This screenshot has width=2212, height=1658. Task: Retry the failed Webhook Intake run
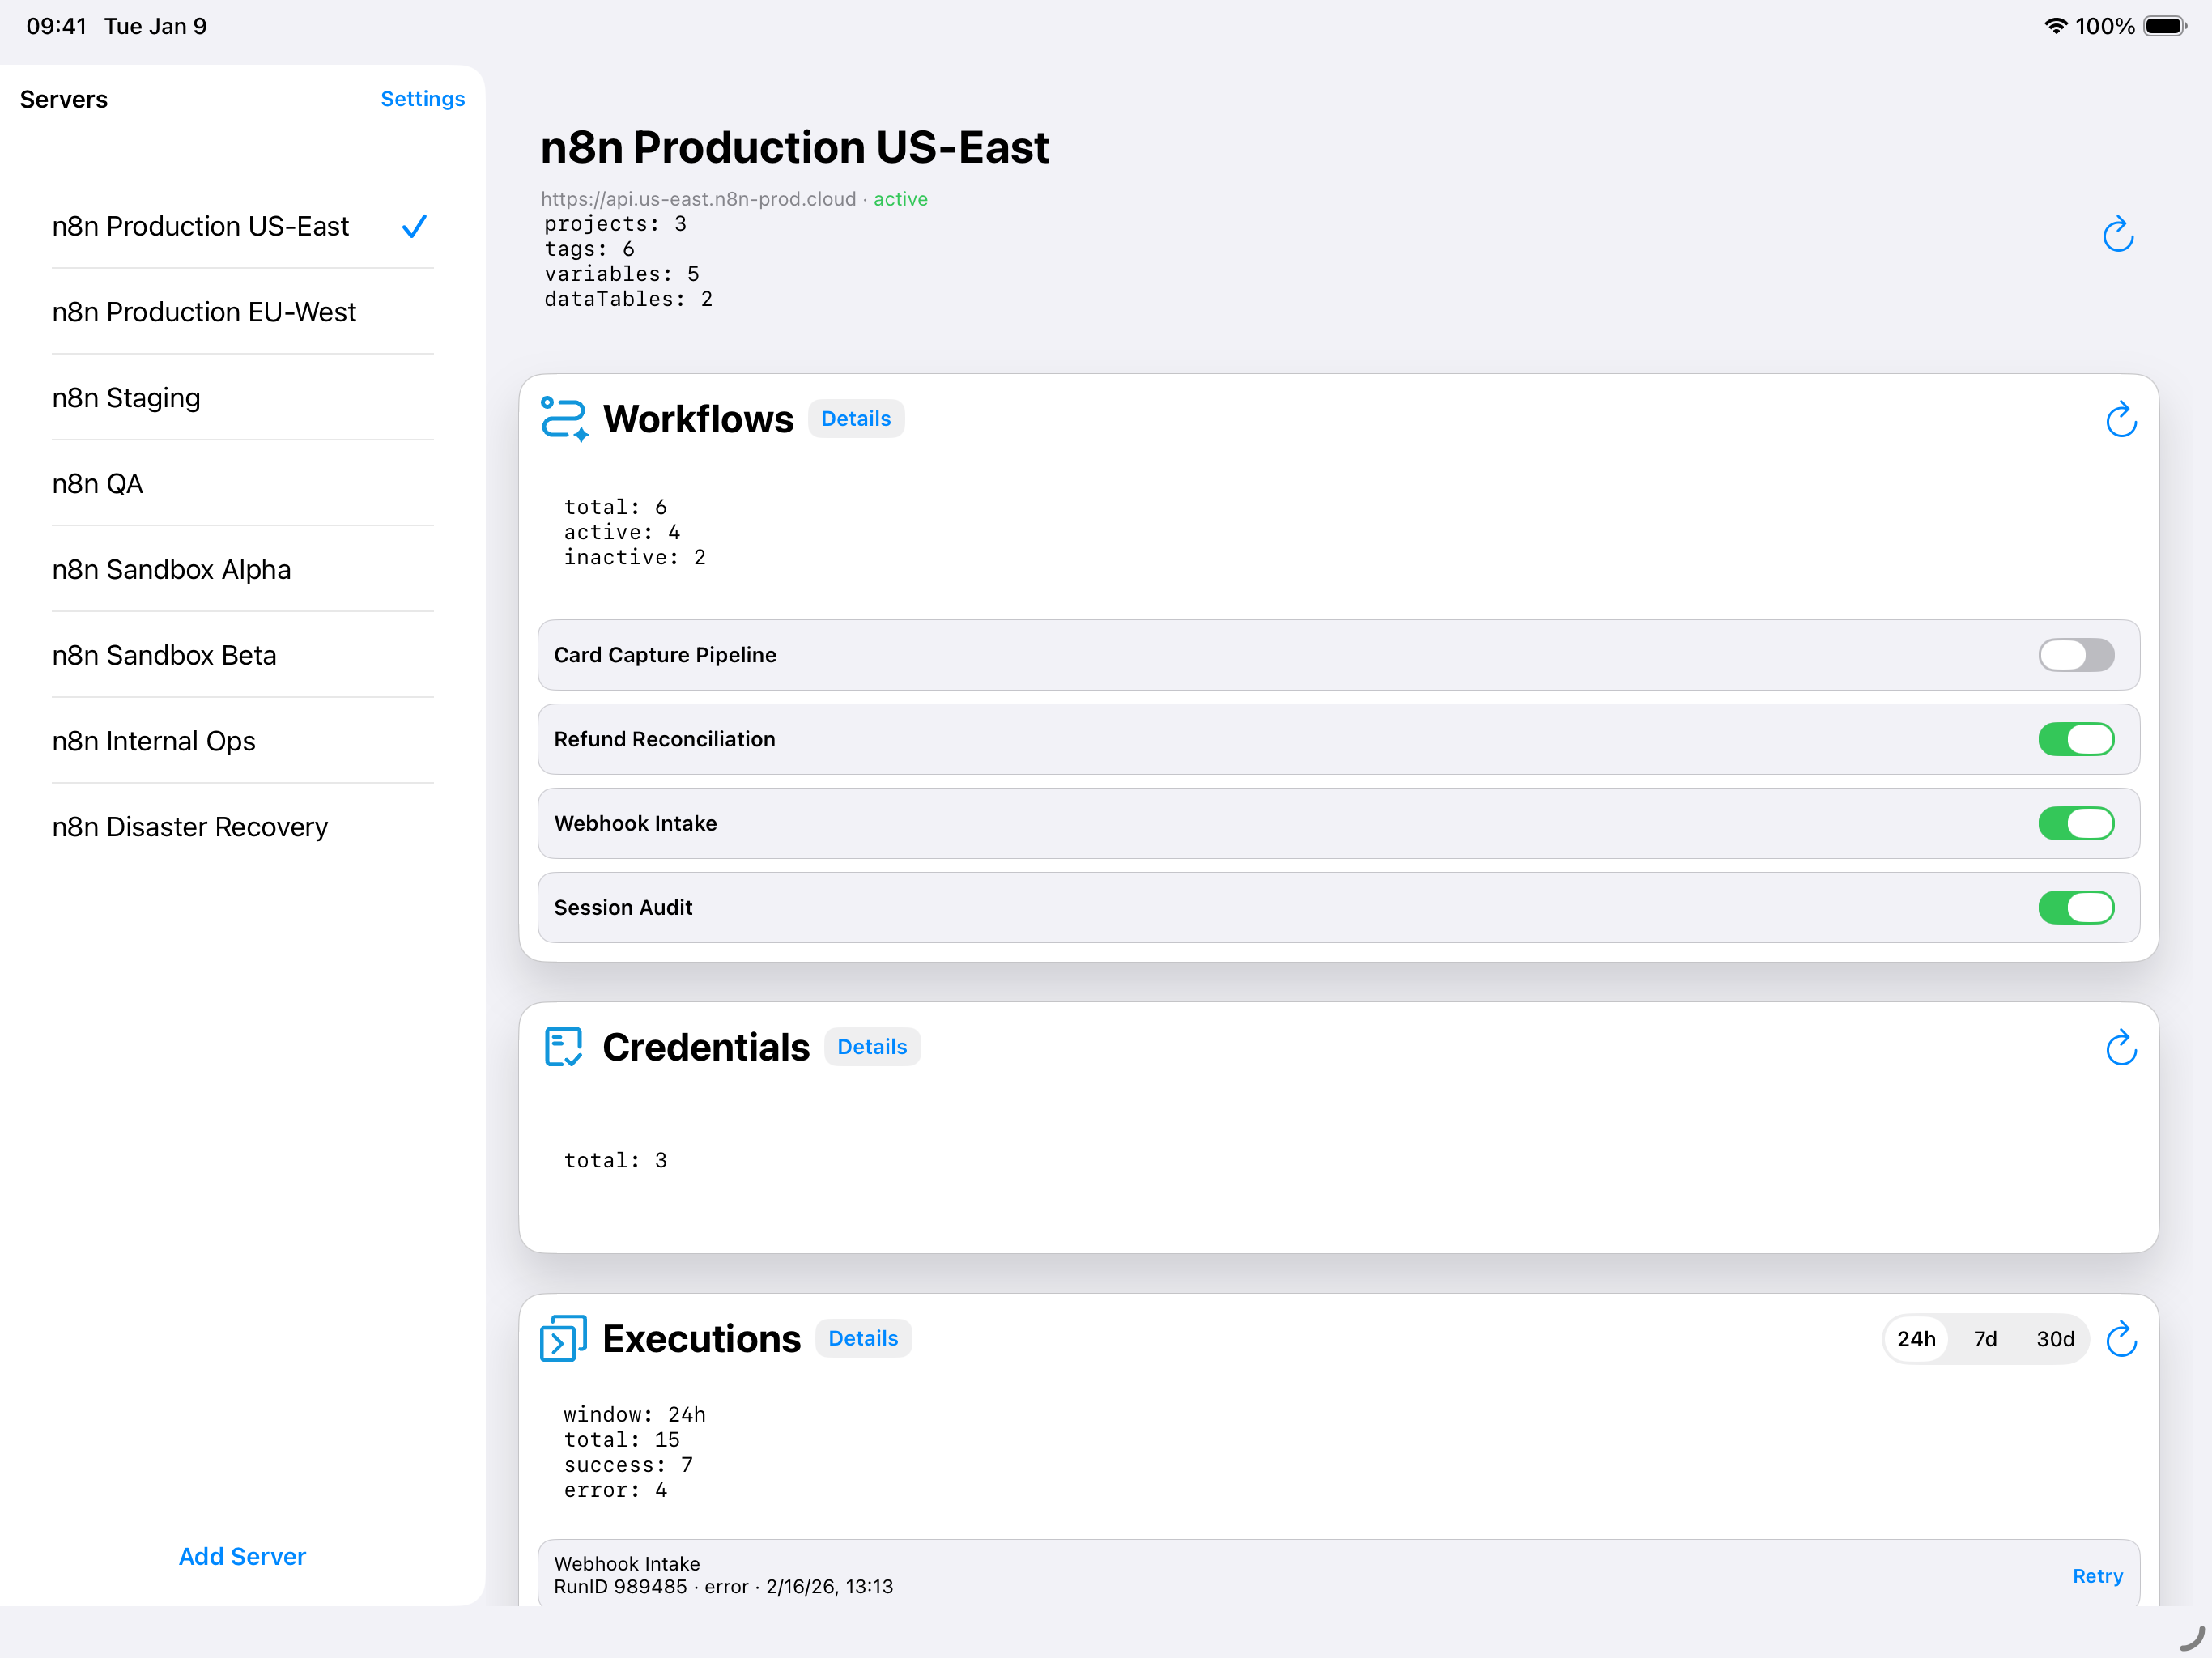click(2097, 1576)
